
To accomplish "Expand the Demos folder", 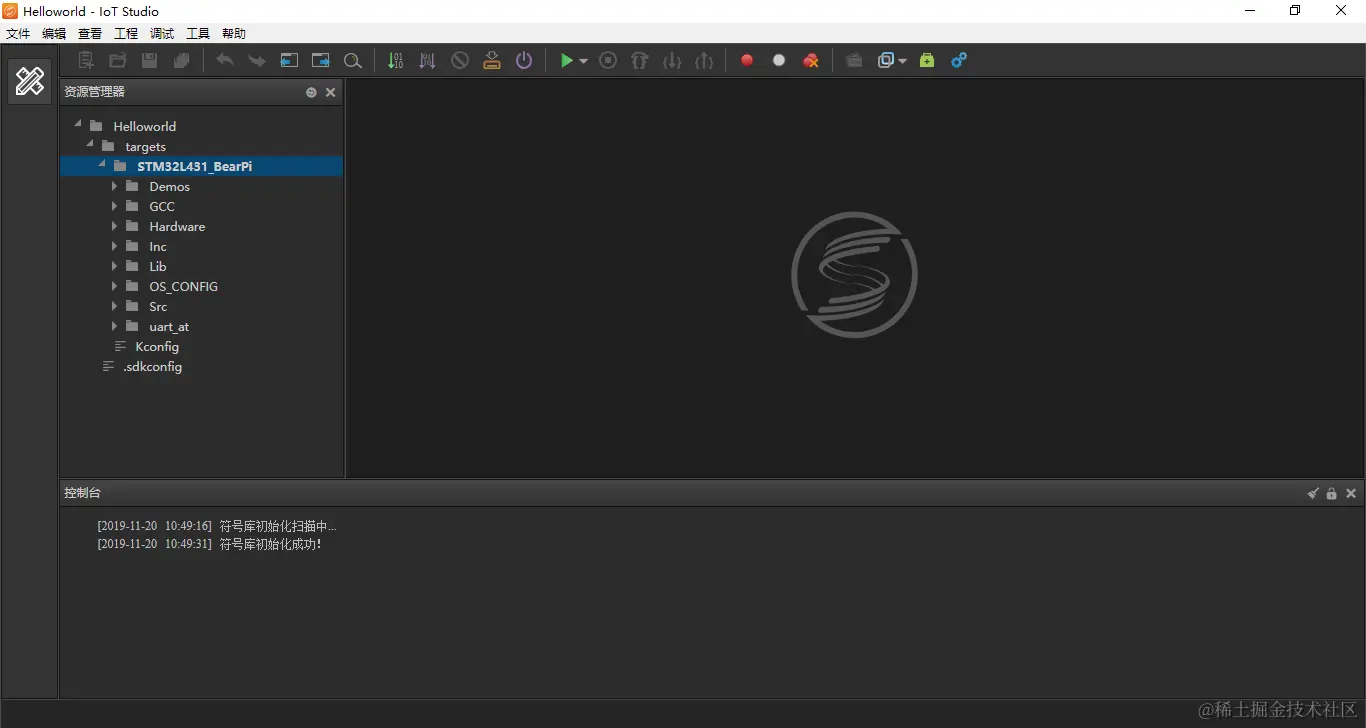I will pyautogui.click(x=114, y=186).
